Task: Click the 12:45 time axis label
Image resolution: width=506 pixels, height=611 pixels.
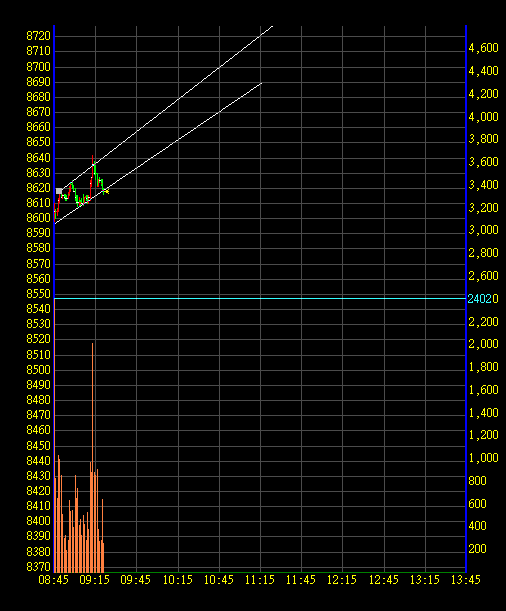Action: point(384,580)
